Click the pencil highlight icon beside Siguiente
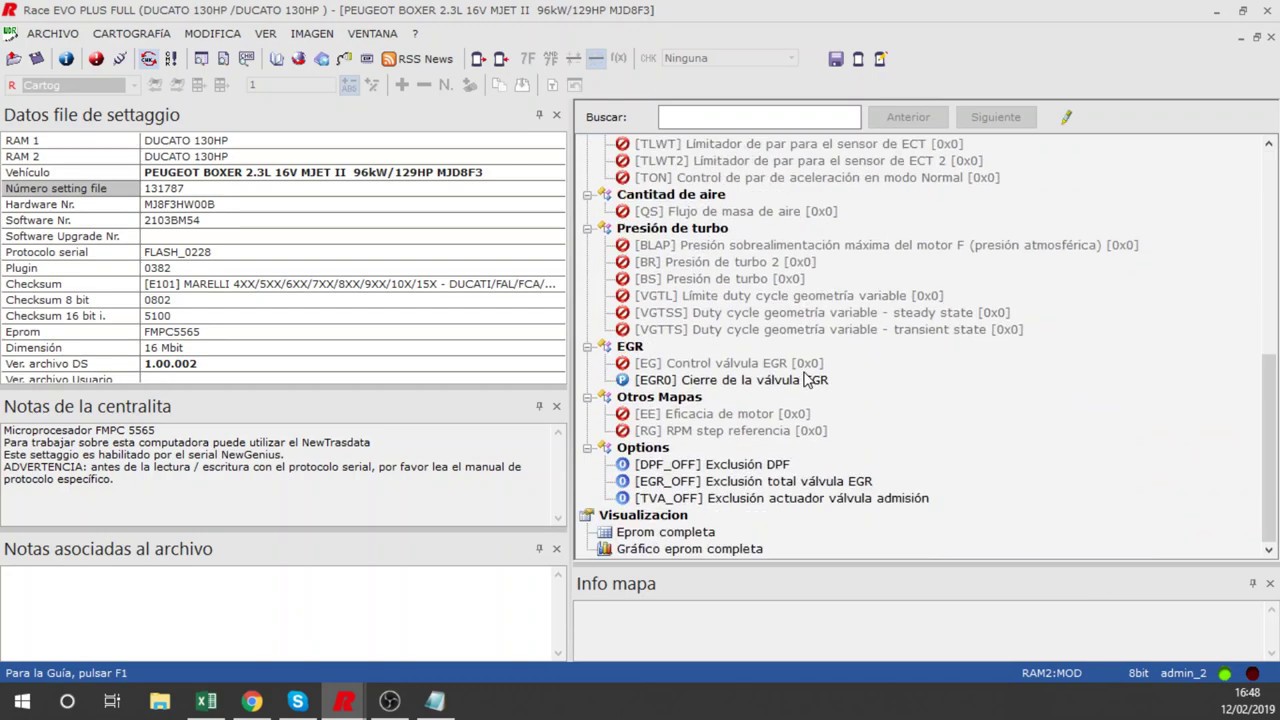Image resolution: width=1280 pixels, height=720 pixels. pos(1066,117)
